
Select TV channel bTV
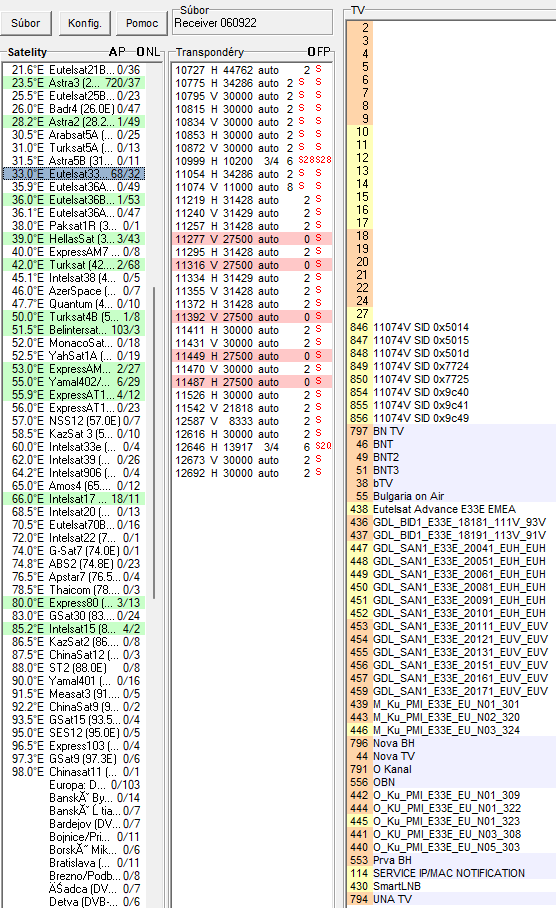click(x=451, y=483)
